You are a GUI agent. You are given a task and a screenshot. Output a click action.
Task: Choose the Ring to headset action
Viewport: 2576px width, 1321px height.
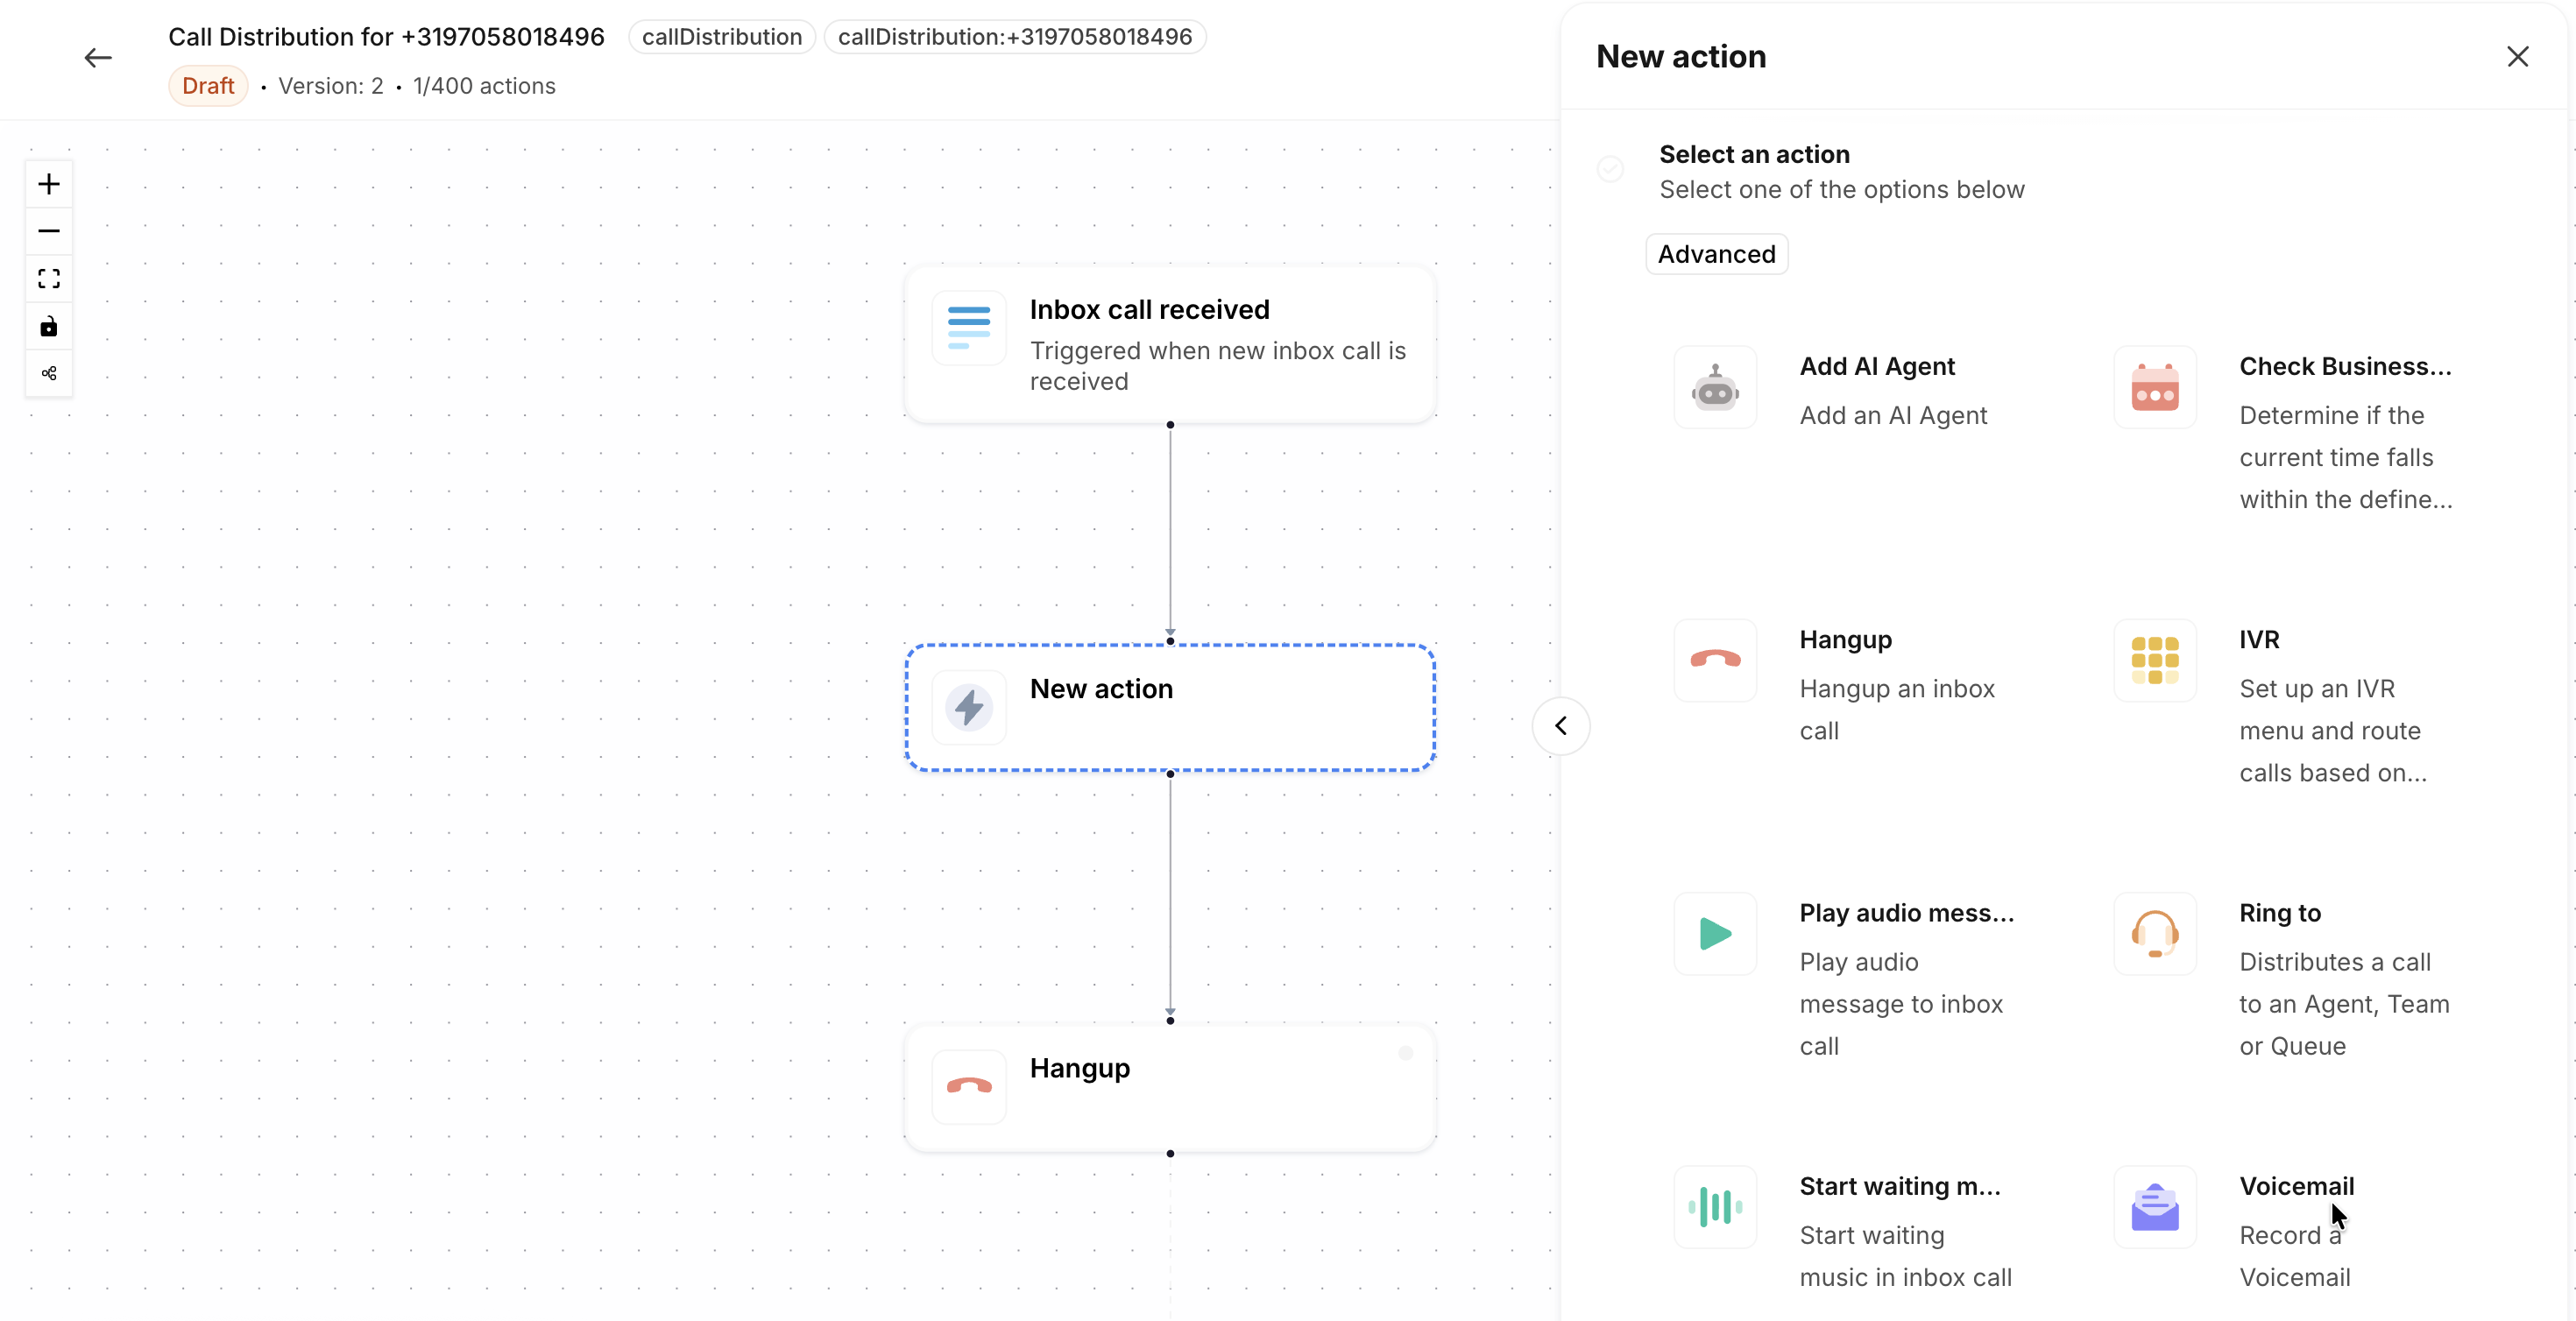click(x=2154, y=934)
